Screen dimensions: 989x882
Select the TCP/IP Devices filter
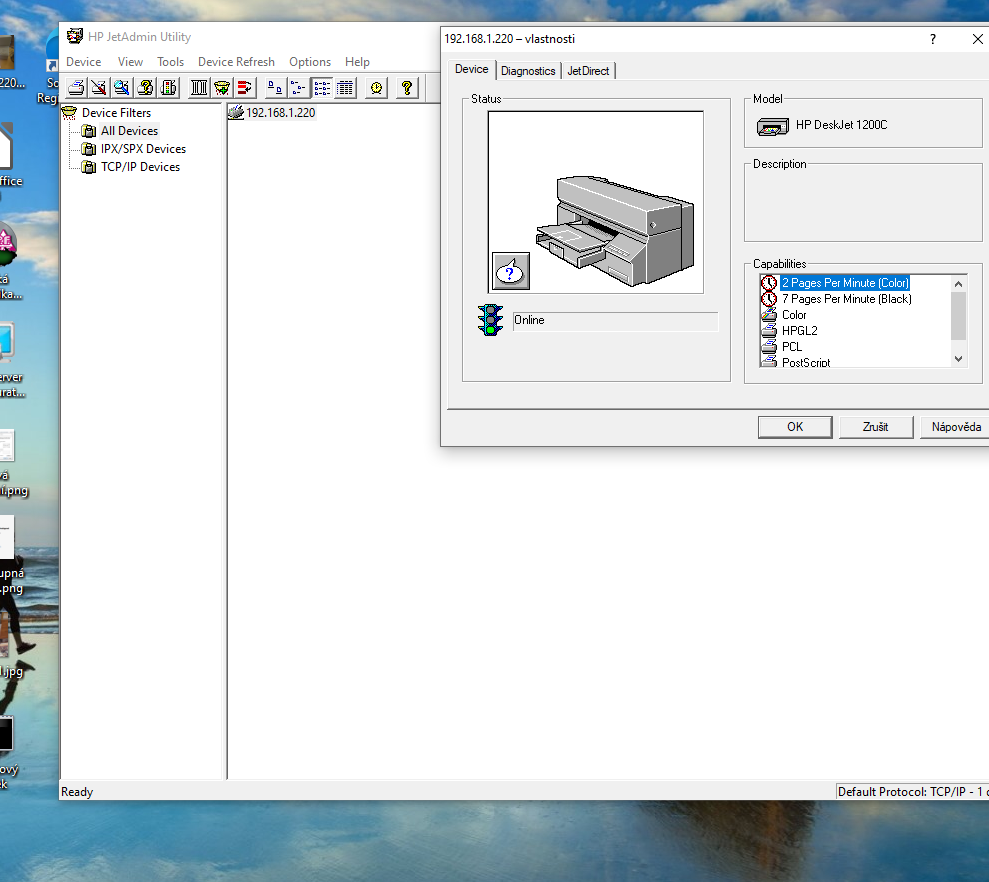(140, 167)
